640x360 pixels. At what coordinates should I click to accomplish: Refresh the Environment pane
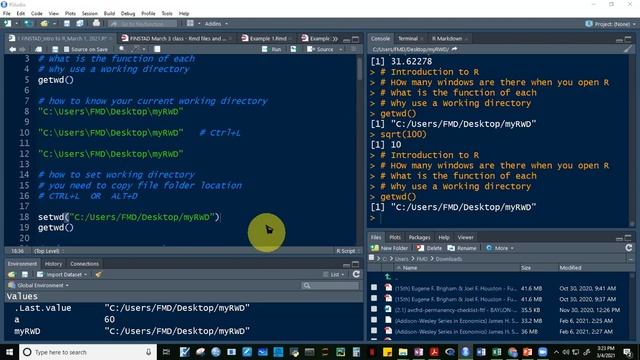[x=356, y=274]
